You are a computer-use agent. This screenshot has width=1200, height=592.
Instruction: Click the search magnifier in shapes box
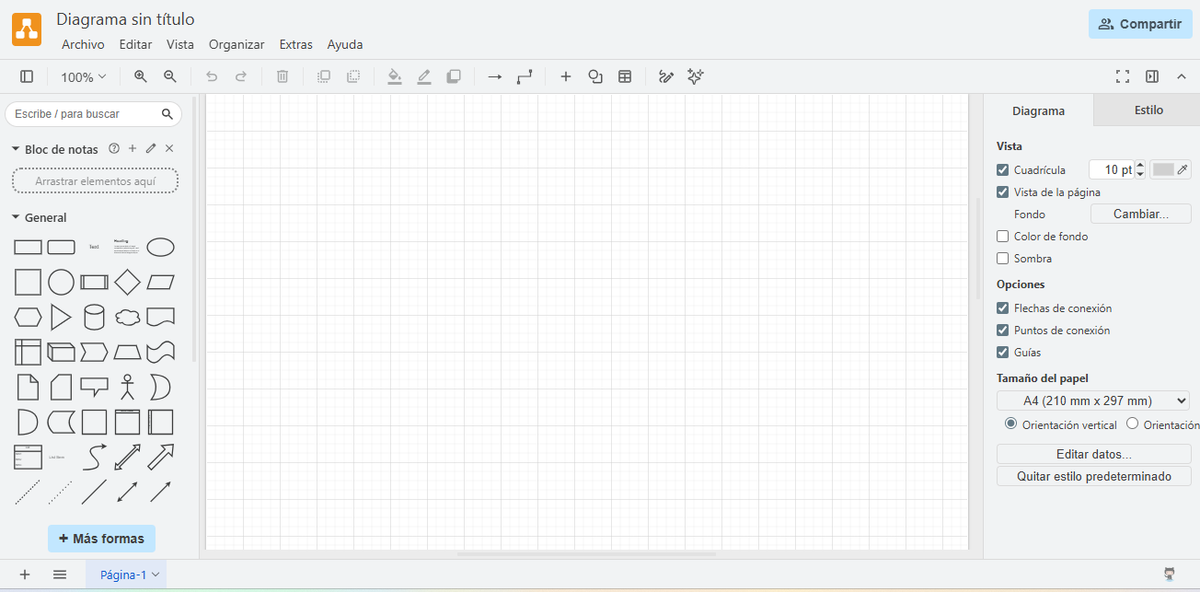[x=167, y=114]
